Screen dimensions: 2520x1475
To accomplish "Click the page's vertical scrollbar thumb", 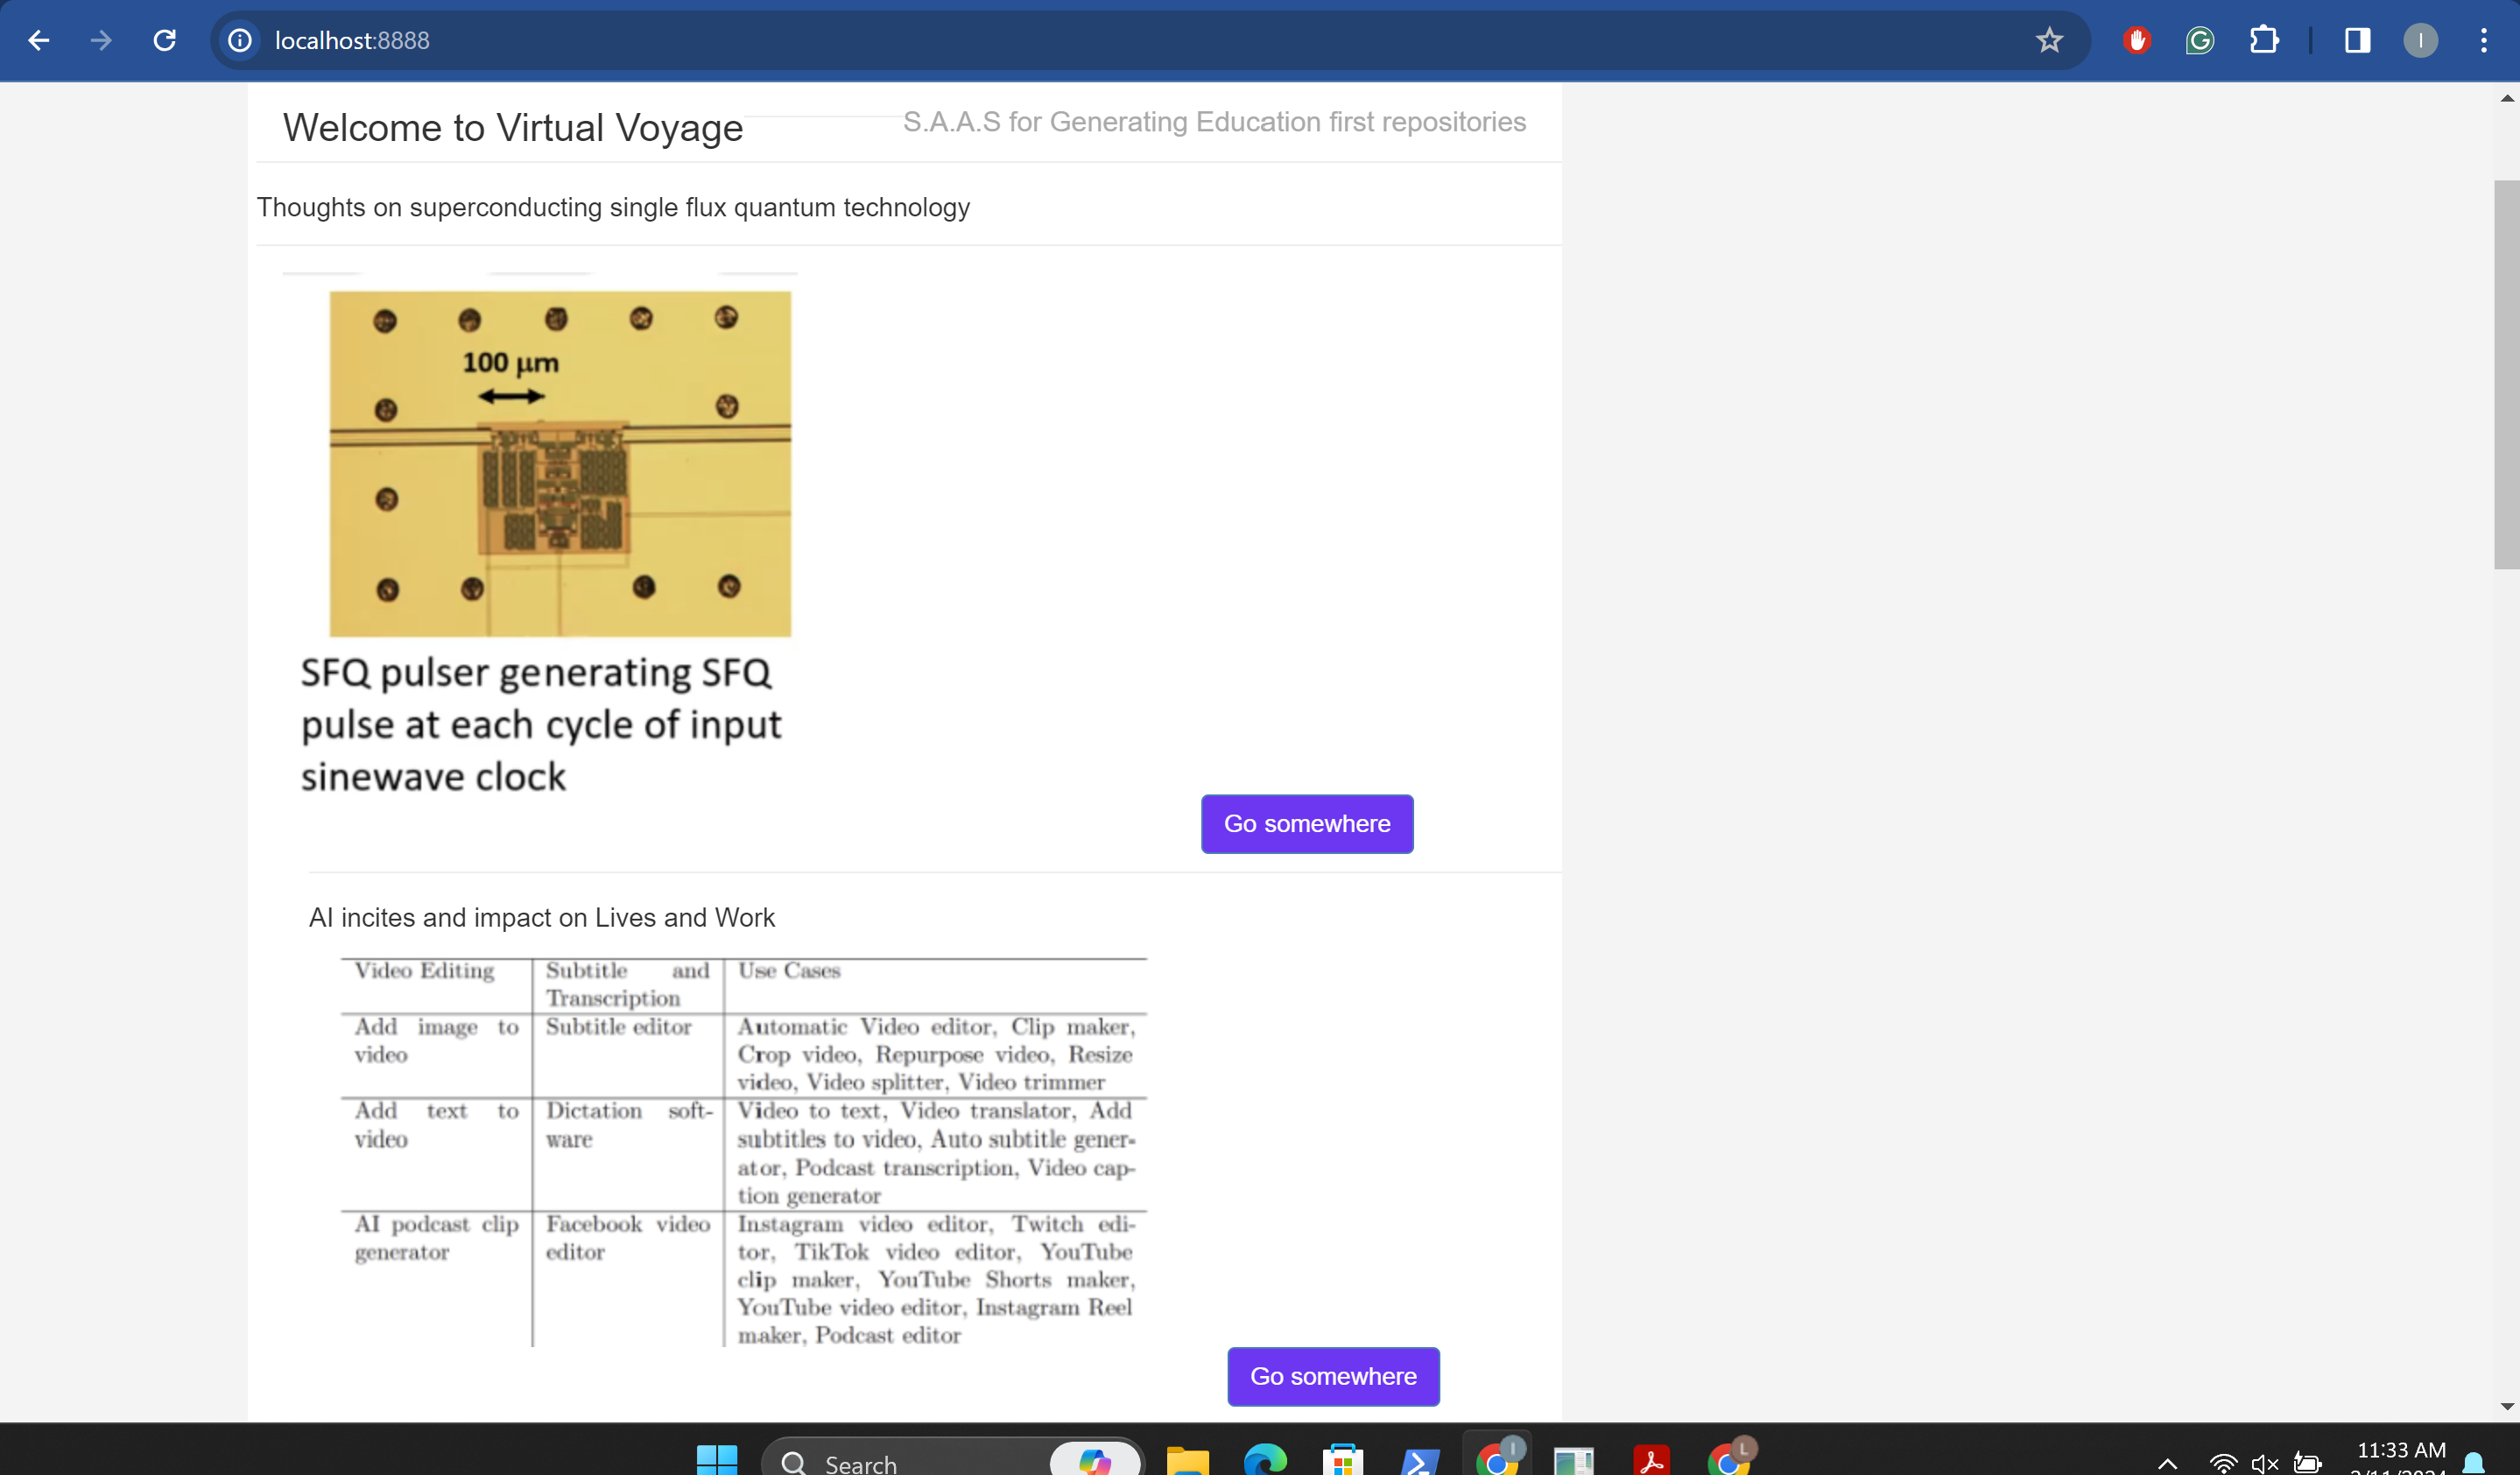I will (x=2506, y=374).
